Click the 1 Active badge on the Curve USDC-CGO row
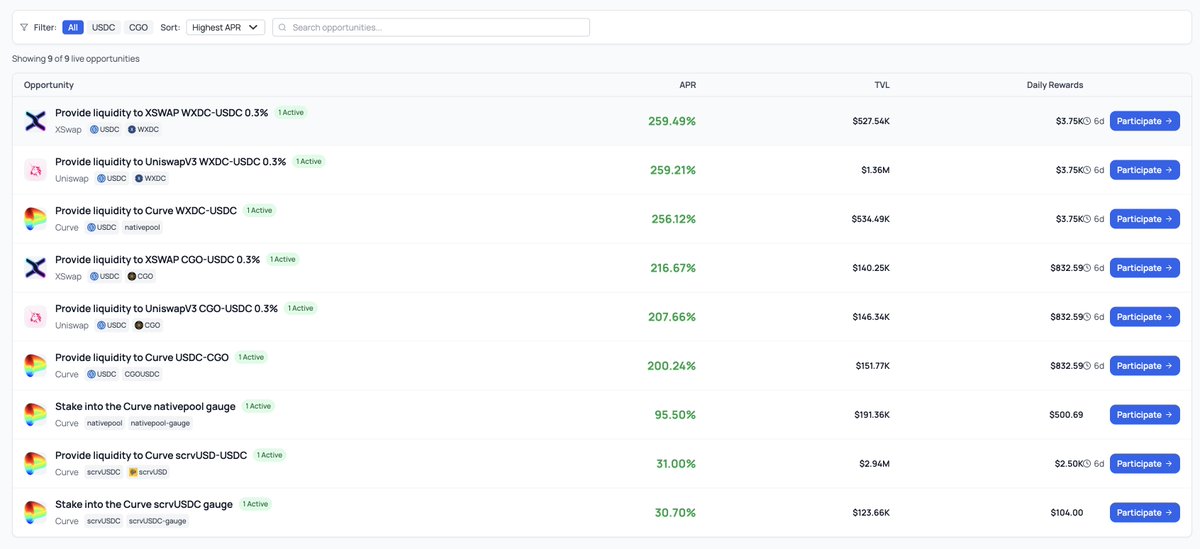Screen dimensions: 1200x549 tap(251, 357)
